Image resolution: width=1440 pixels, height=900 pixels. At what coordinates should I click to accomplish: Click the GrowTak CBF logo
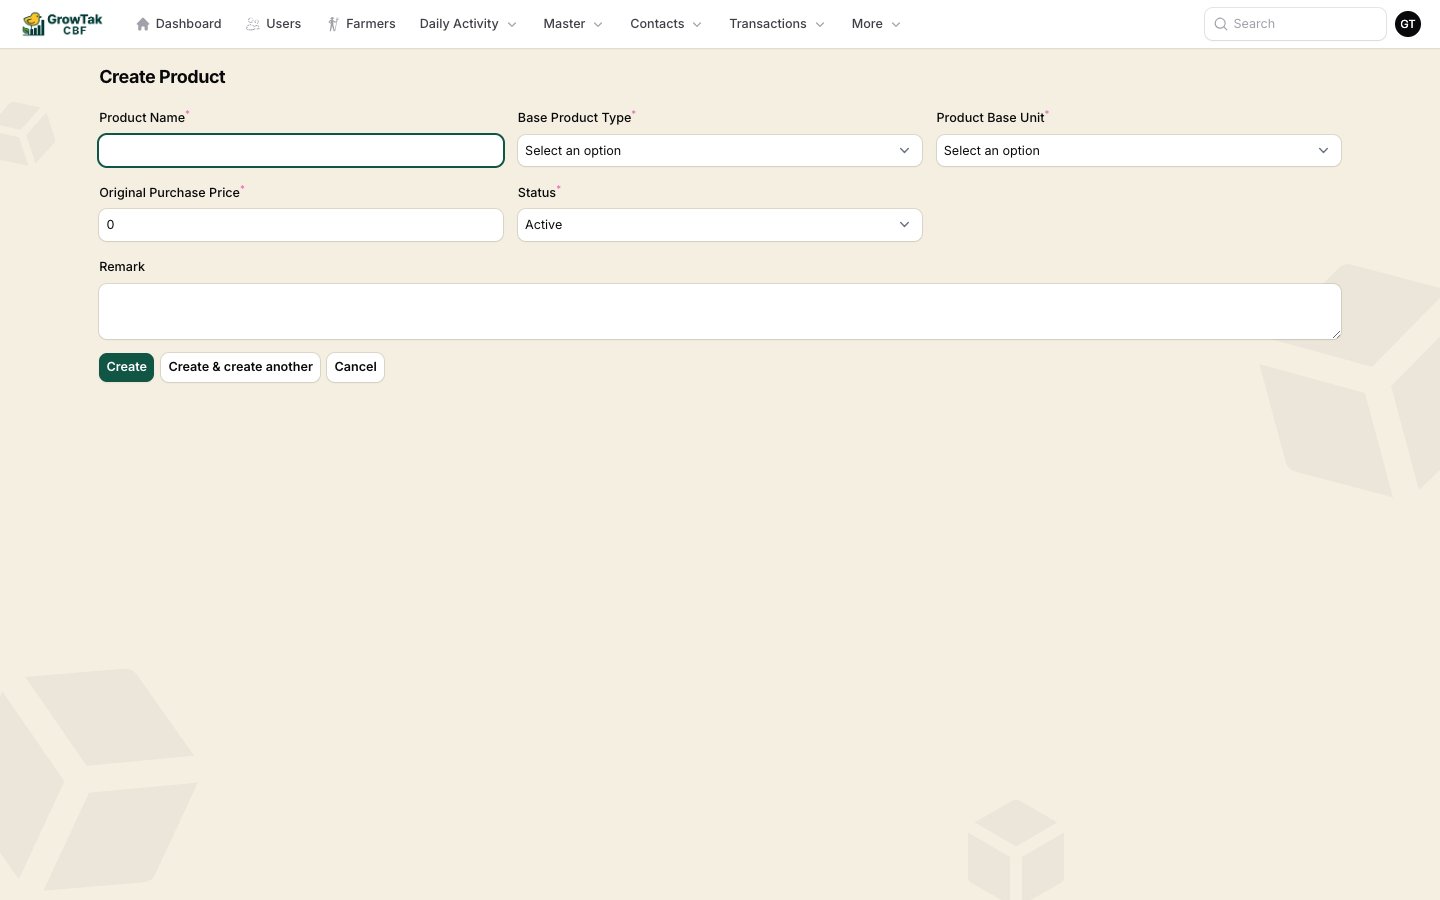(62, 24)
